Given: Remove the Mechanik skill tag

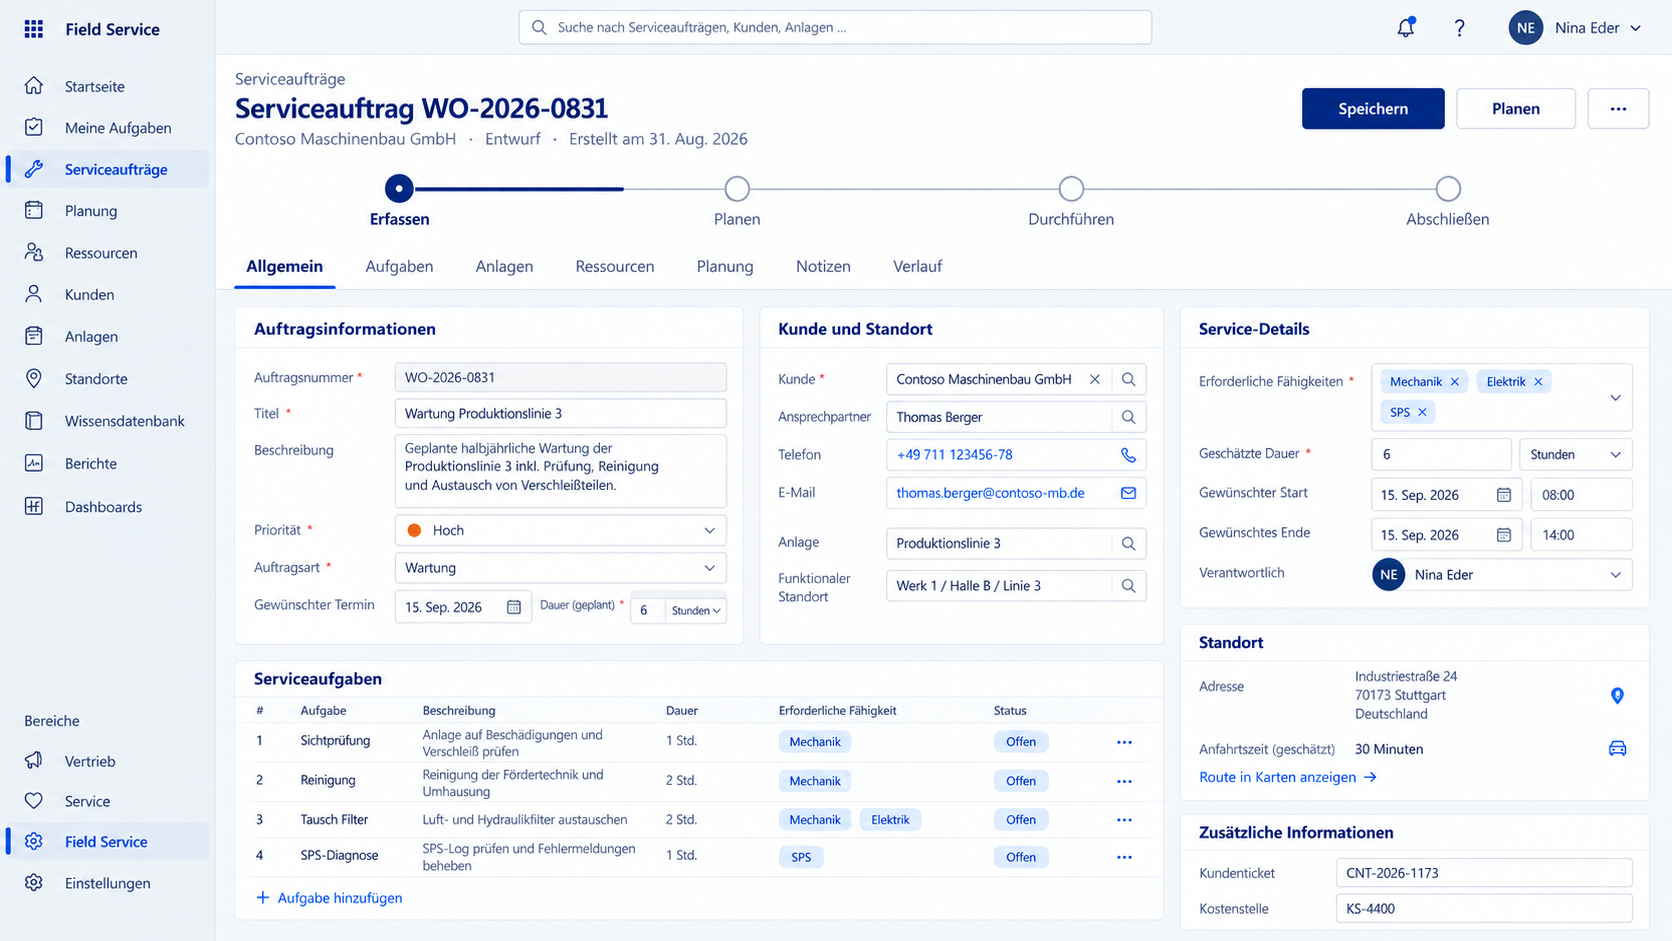Looking at the screenshot, I should (1455, 382).
